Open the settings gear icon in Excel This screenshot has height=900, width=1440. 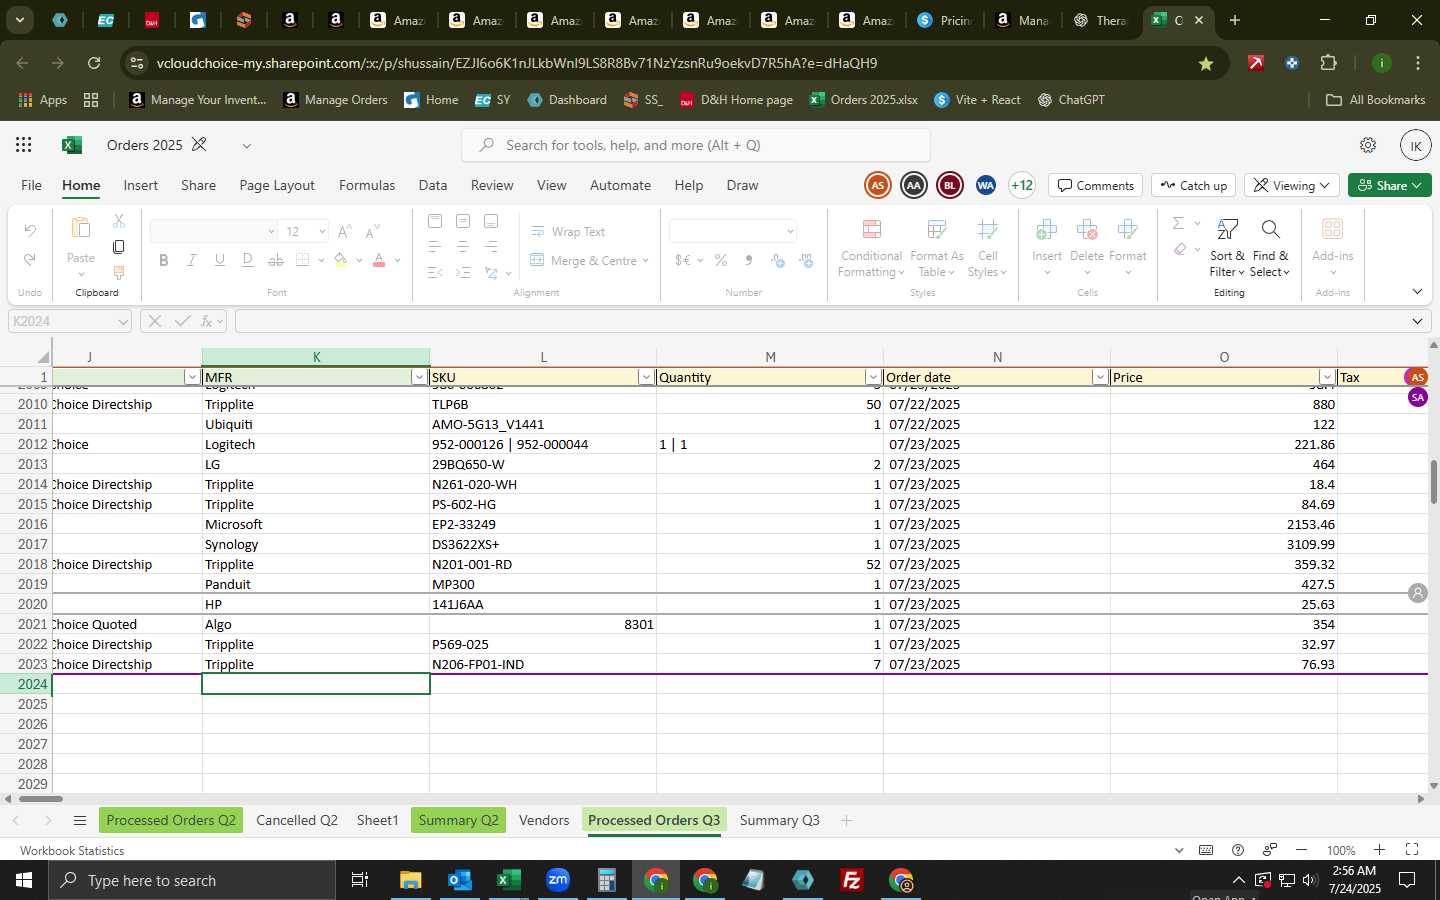tap(1368, 145)
